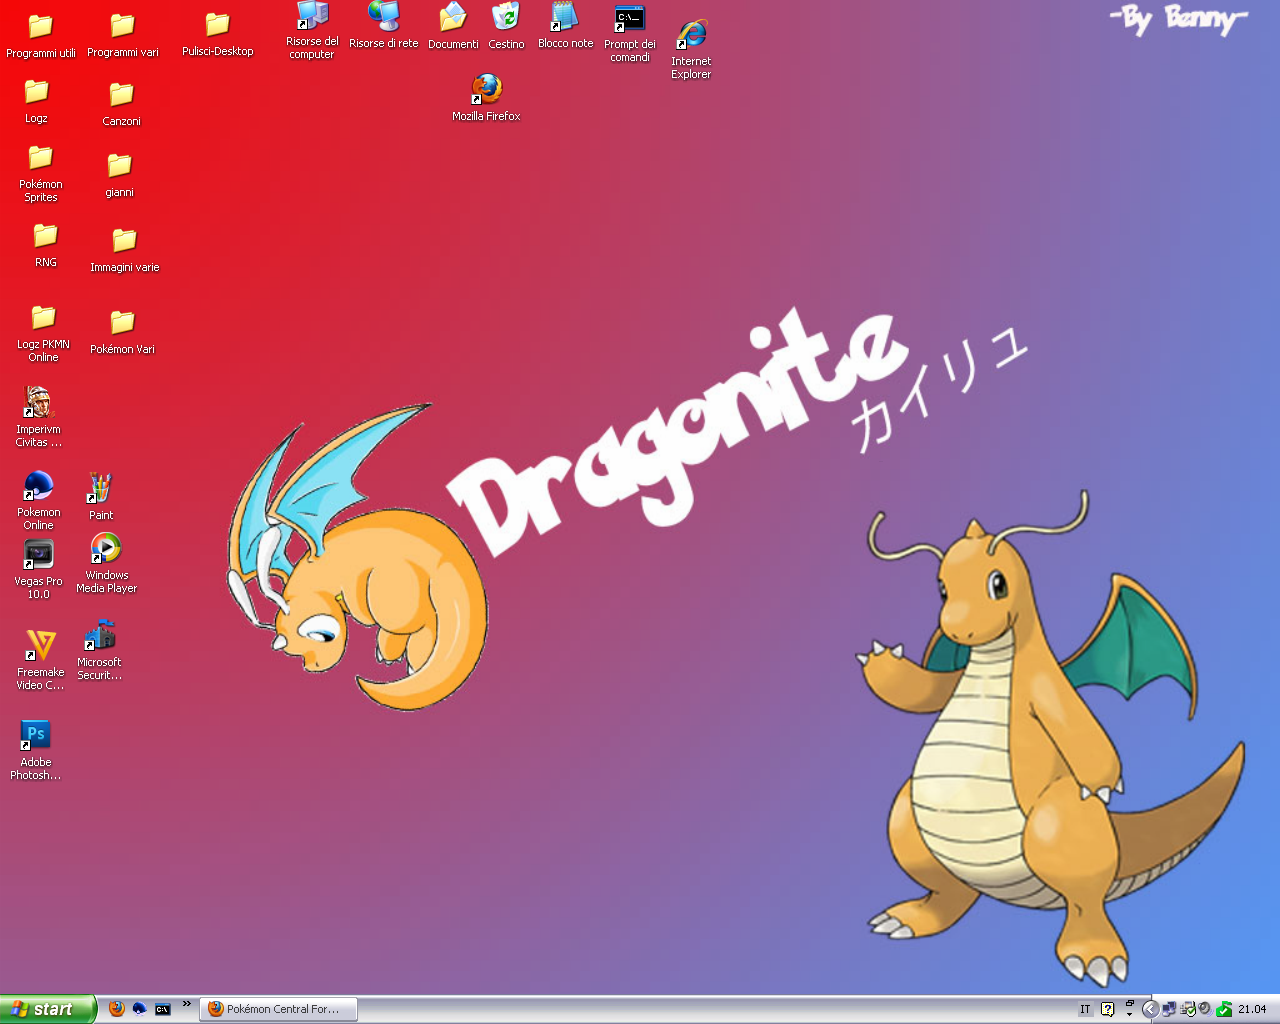Switch to Pokémon Central Forum taskbar button
The image size is (1280, 1024).
coord(279,1009)
